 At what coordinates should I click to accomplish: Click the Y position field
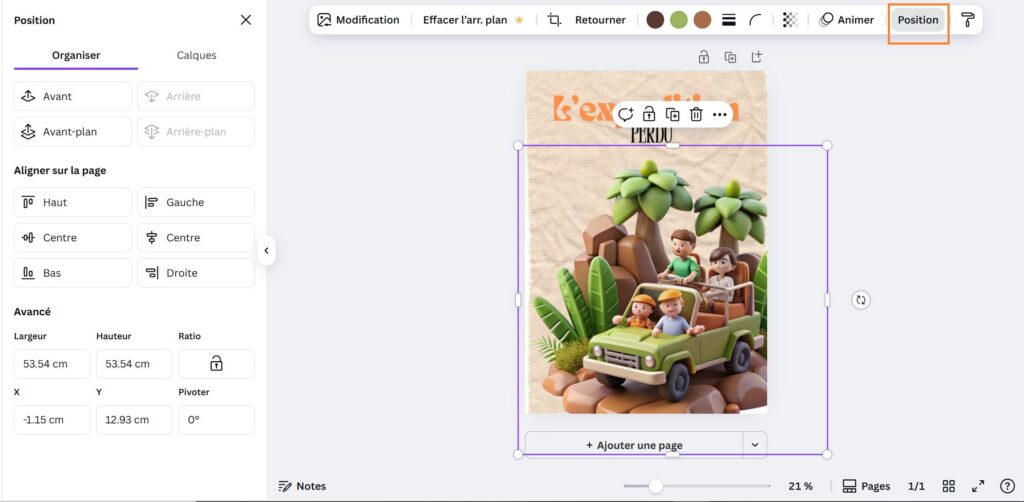[x=135, y=420]
